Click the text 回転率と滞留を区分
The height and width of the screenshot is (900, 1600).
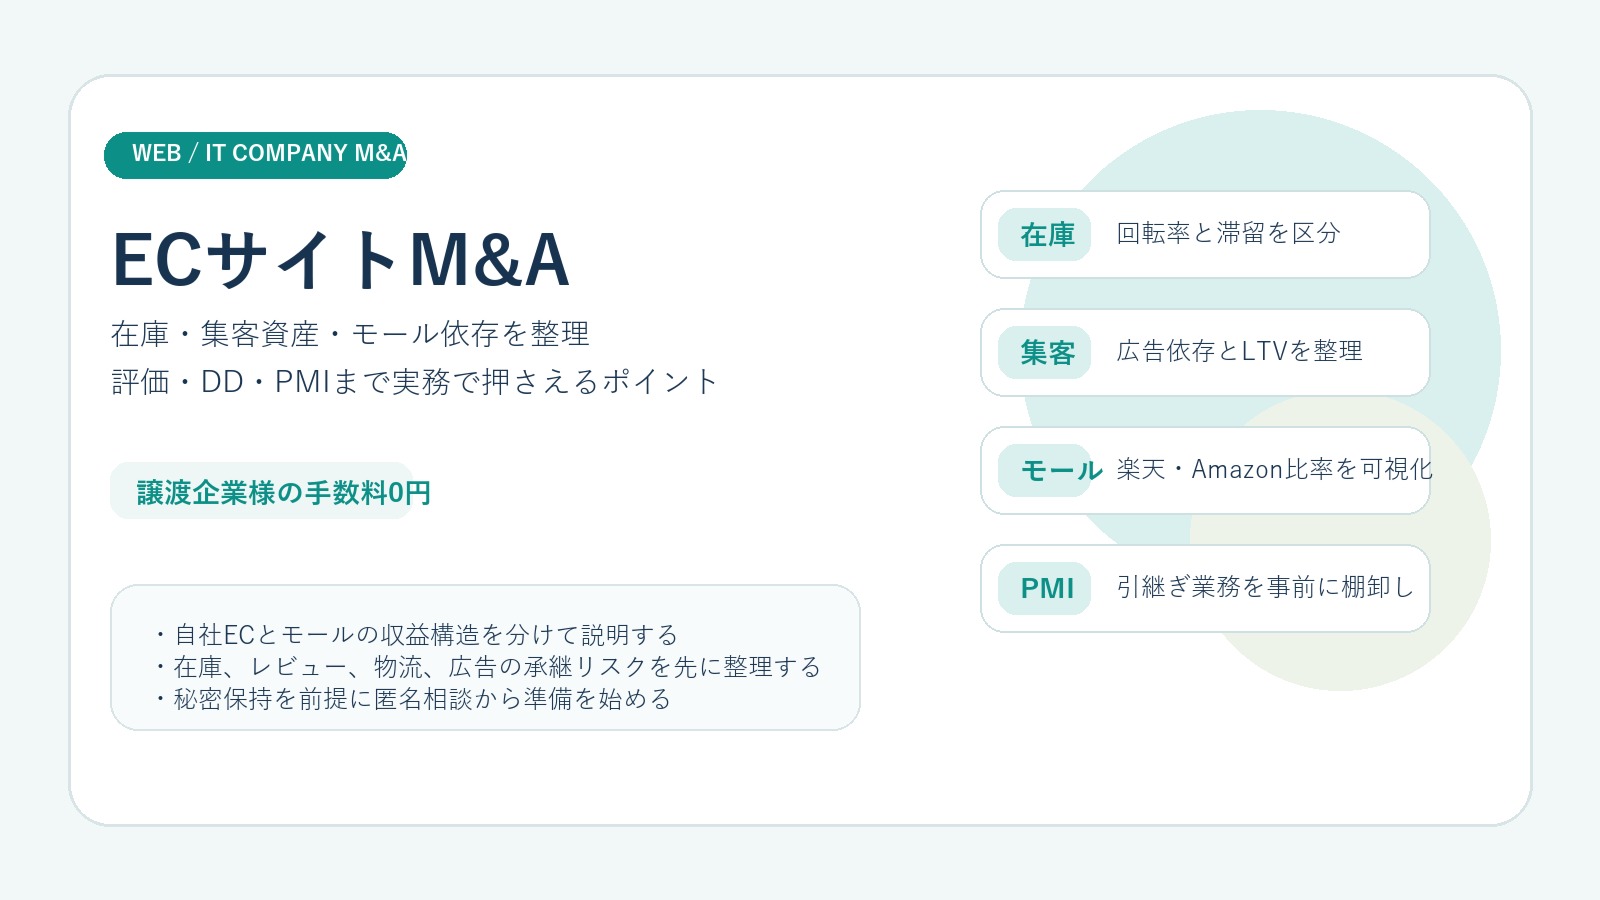click(x=1228, y=234)
